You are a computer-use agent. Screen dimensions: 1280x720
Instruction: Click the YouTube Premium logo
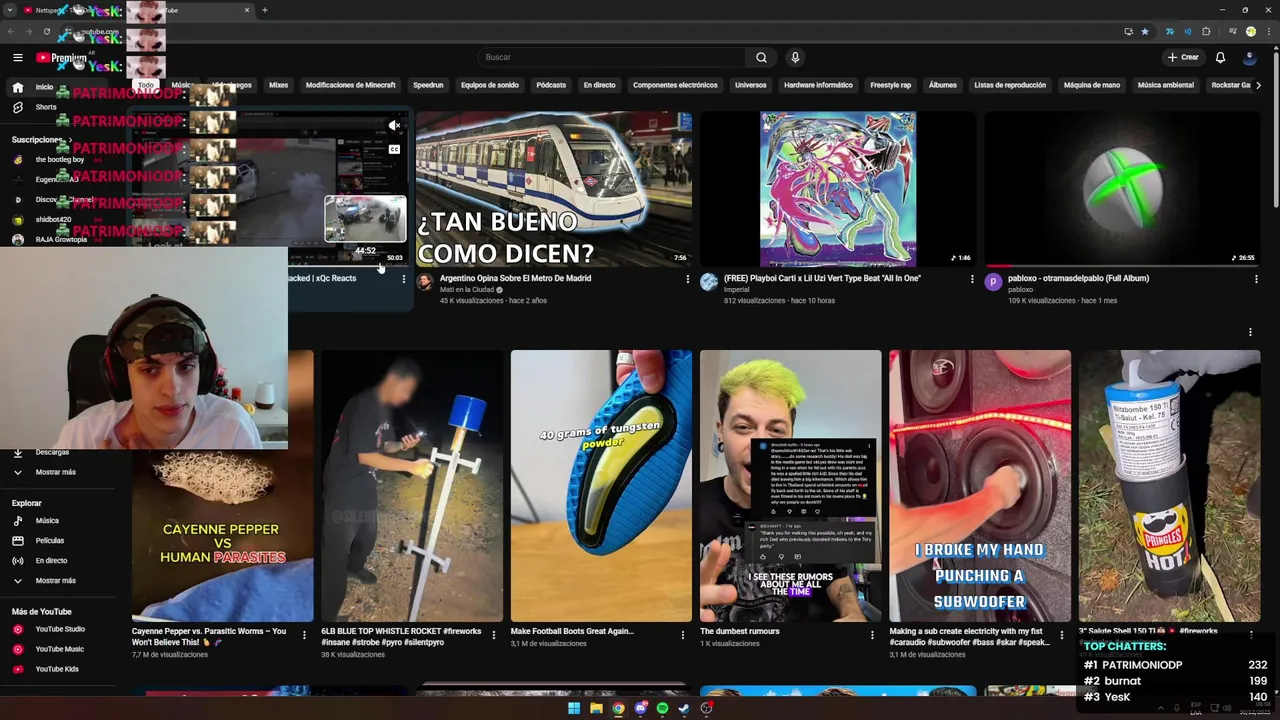(x=60, y=57)
